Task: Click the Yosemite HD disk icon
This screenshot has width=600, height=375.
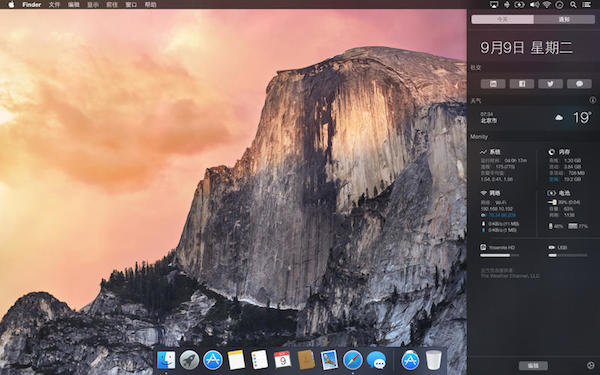Action: (483, 247)
